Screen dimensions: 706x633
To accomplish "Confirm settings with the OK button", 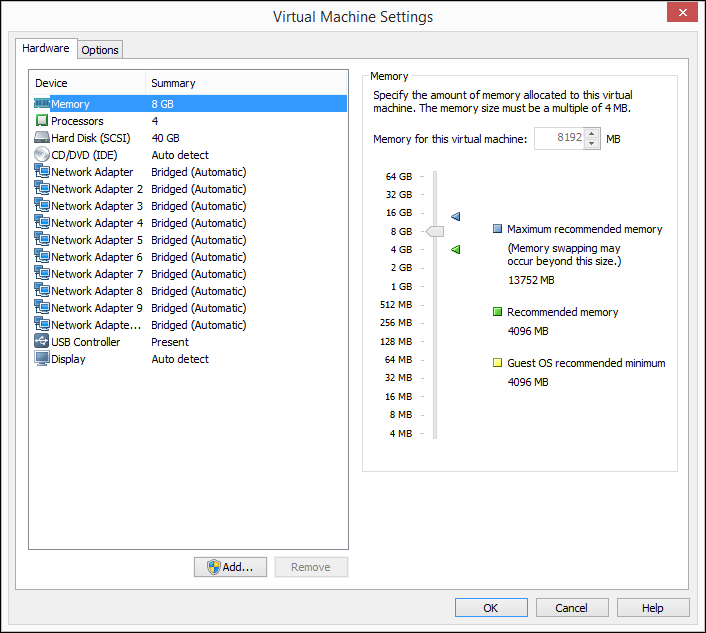I will (491, 608).
